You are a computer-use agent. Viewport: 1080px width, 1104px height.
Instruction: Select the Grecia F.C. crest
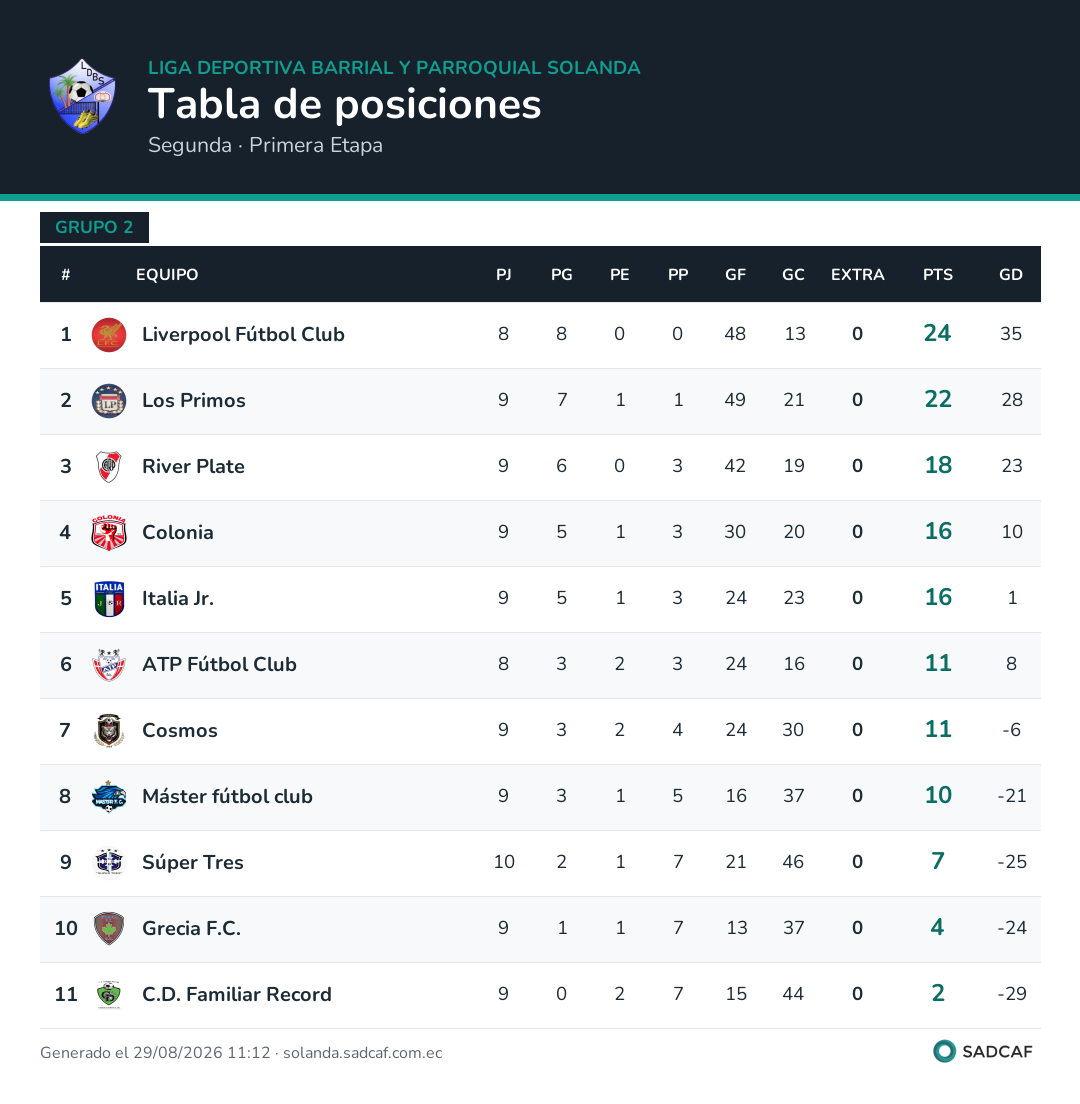coord(109,928)
